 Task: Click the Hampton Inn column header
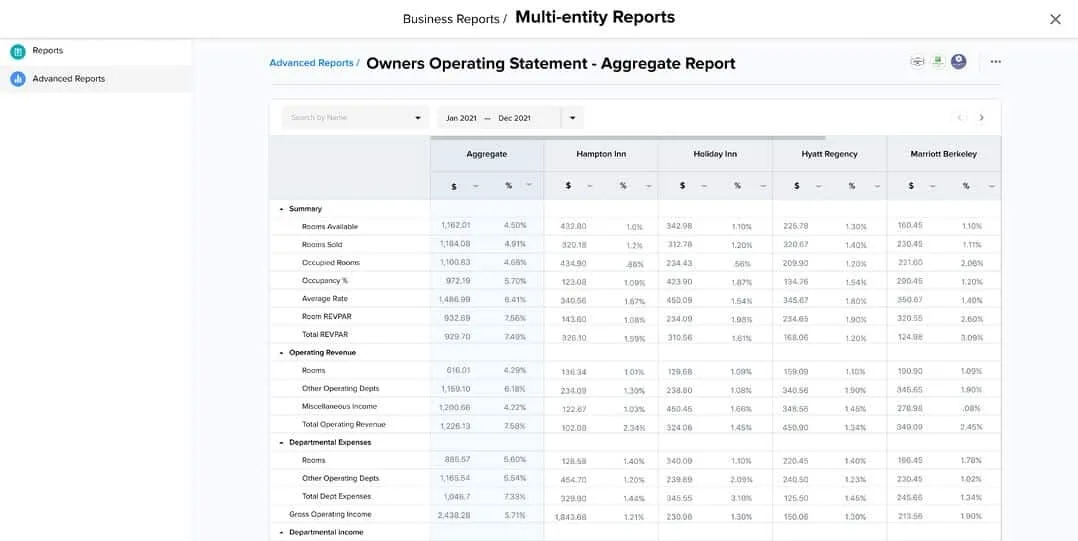[601, 155]
